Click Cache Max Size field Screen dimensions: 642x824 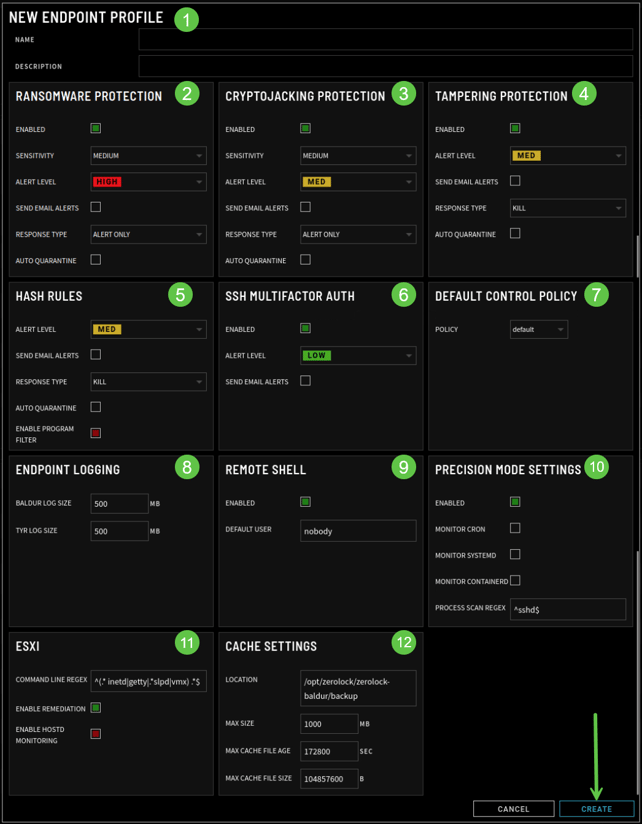click(x=329, y=724)
